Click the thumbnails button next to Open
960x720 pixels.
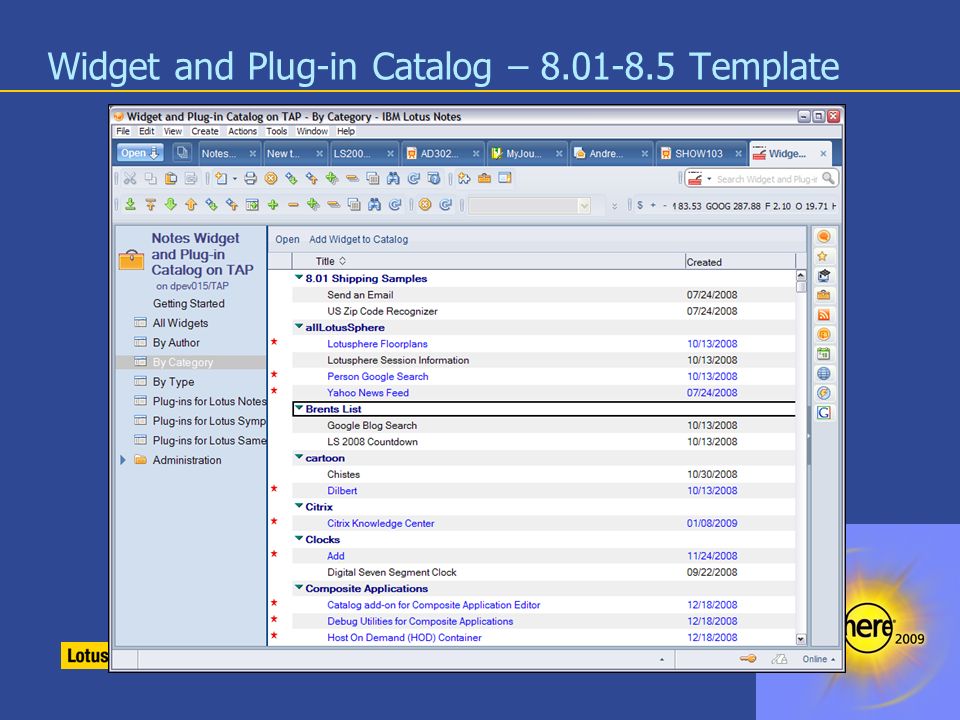tap(182, 153)
